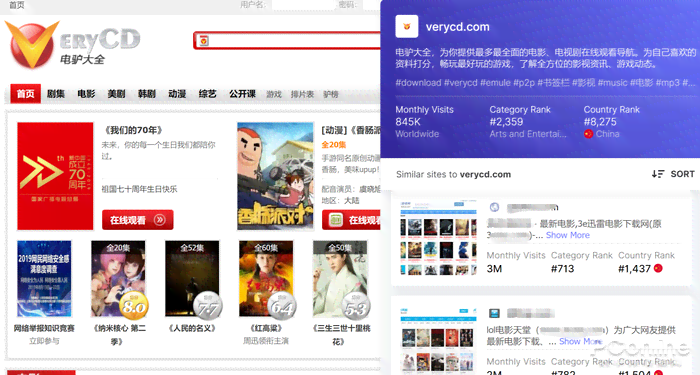Click the 3M monthly visits value
This screenshot has height=375, width=700.
tap(494, 269)
